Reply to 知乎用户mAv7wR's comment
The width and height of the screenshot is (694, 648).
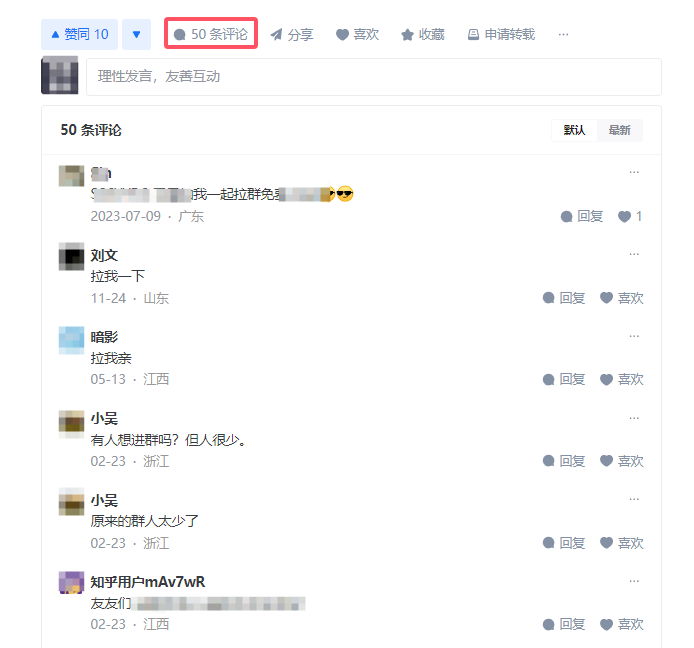click(x=564, y=624)
